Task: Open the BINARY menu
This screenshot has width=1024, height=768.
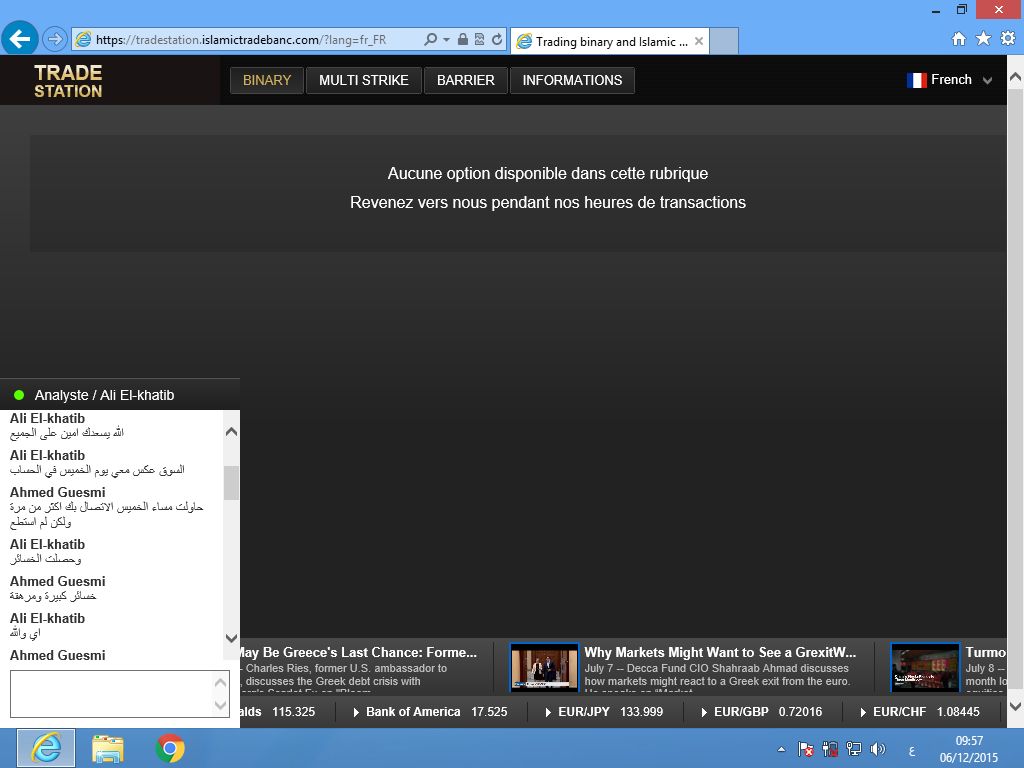Action: point(266,80)
